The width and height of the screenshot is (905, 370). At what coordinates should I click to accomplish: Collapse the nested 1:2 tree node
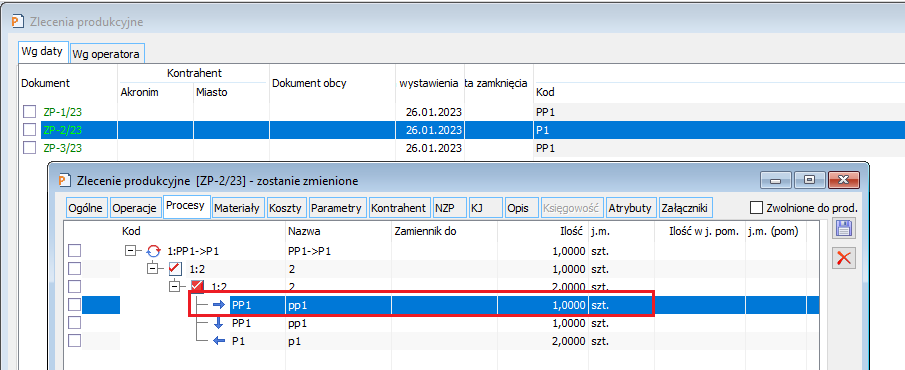(x=174, y=286)
